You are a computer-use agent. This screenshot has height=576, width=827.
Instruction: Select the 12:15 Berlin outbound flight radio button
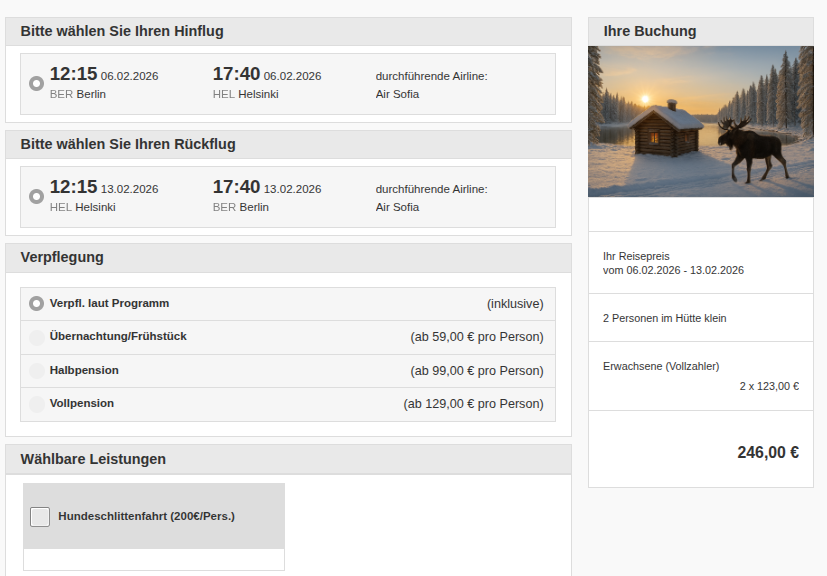[37, 84]
